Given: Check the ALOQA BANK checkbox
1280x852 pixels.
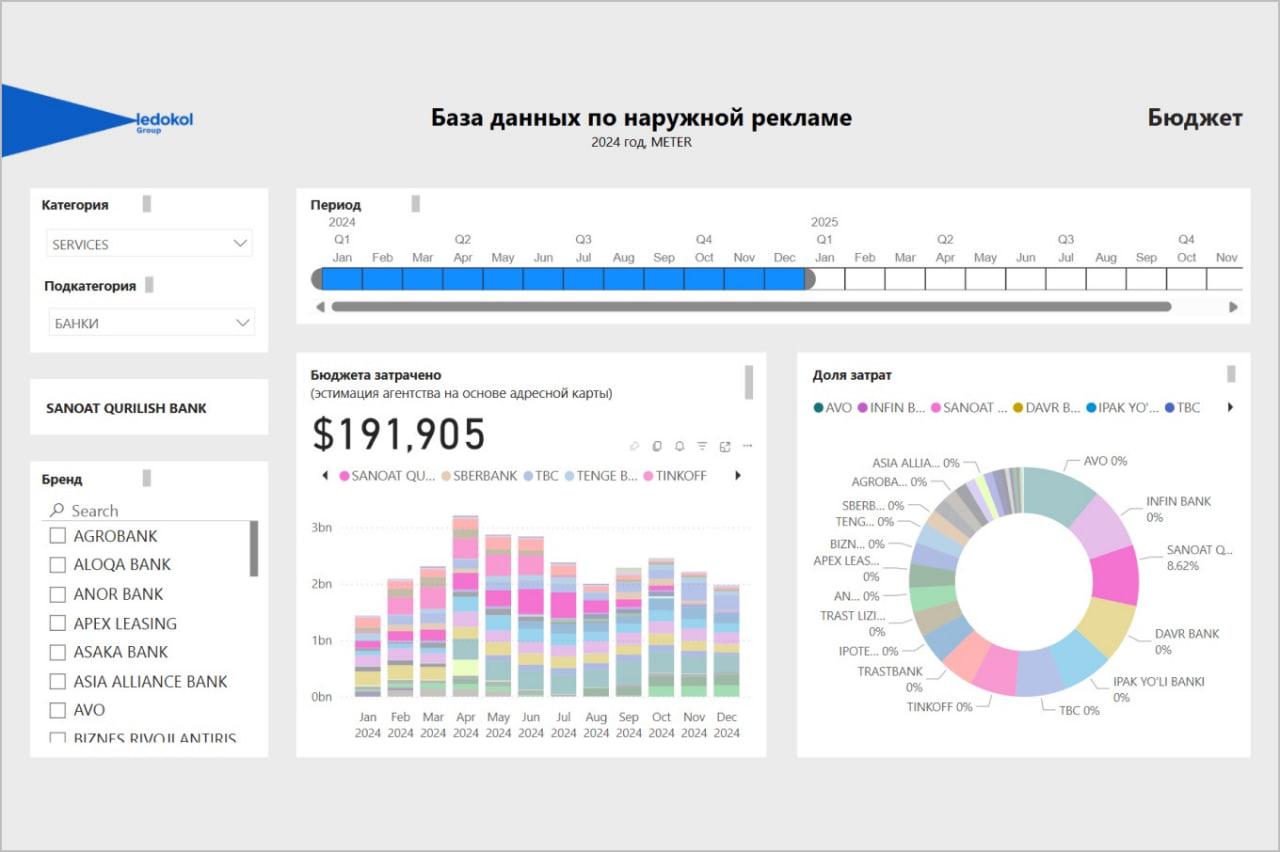Looking at the screenshot, I should 58,565.
